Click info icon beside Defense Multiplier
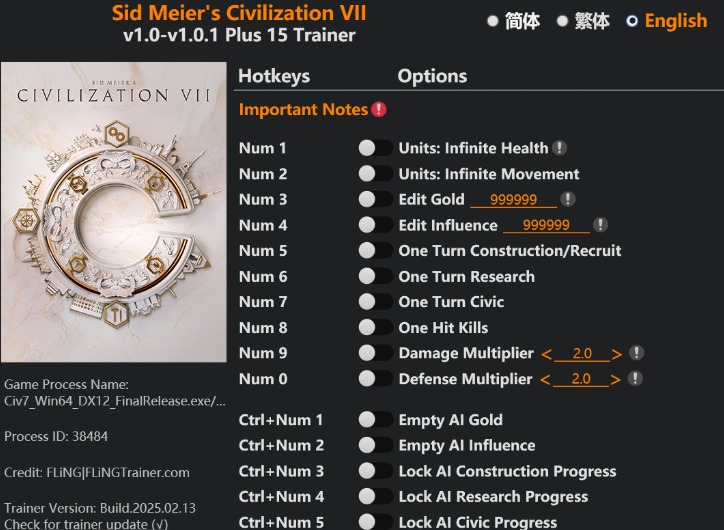 [636, 379]
